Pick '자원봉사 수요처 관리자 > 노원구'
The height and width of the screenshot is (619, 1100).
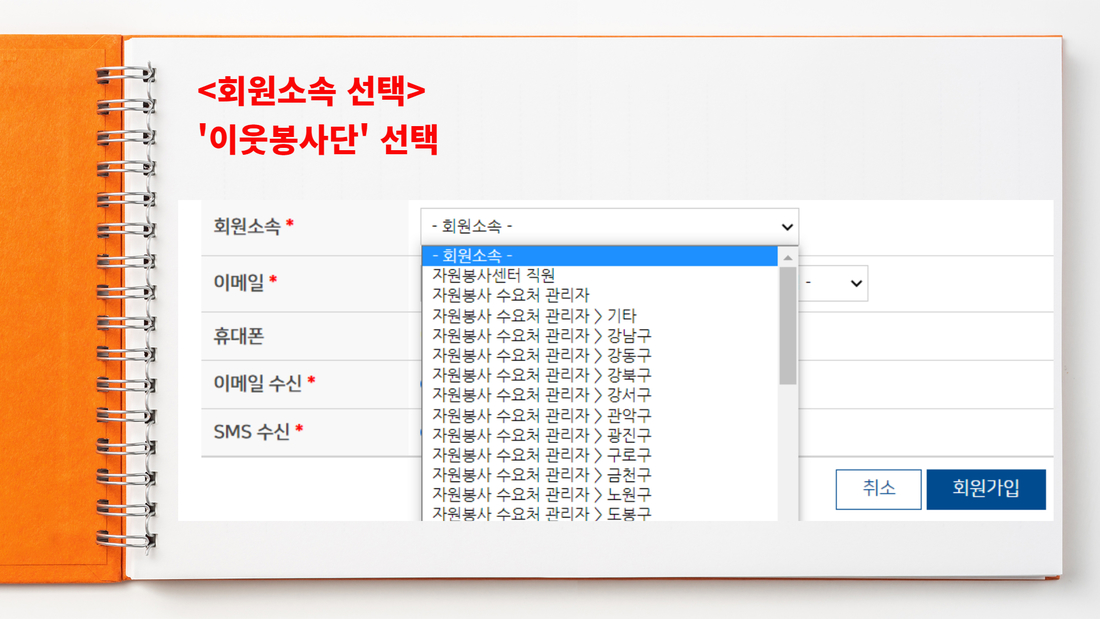600,494
